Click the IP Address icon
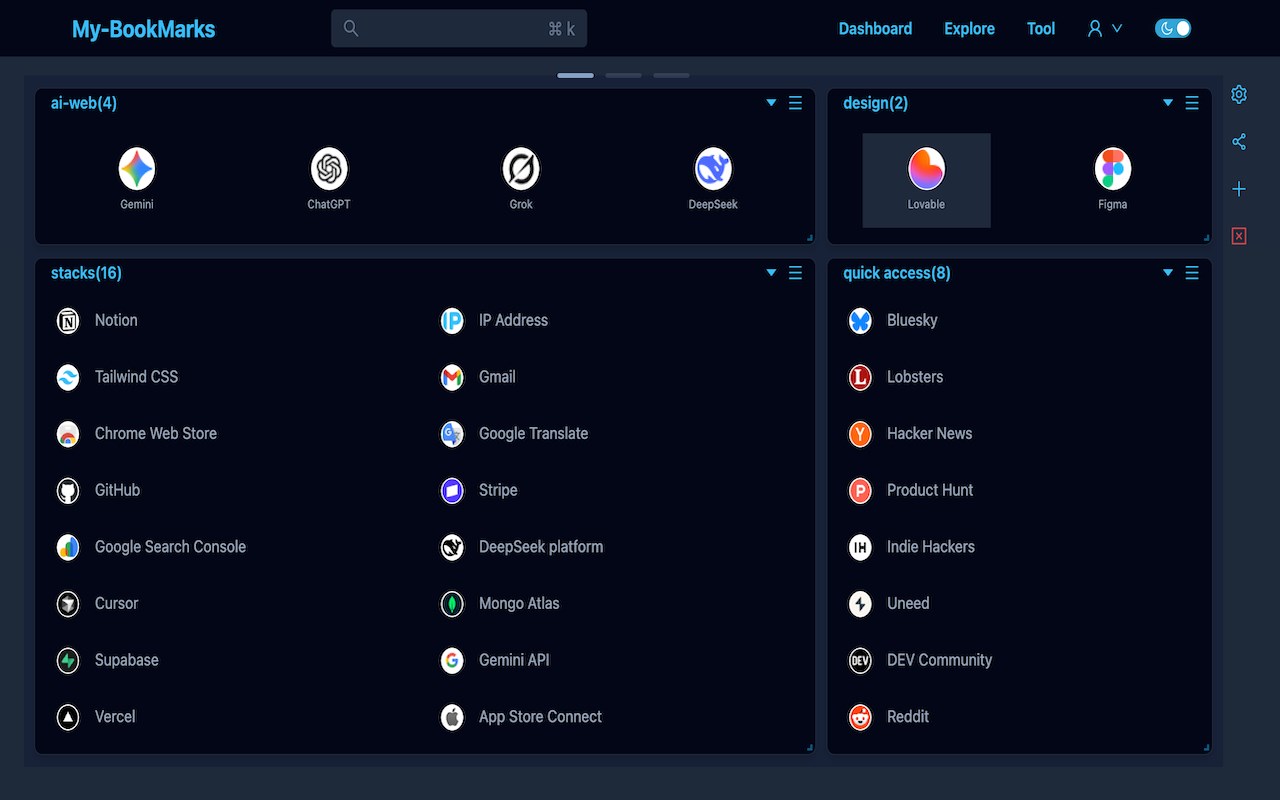 [x=452, y=321]
